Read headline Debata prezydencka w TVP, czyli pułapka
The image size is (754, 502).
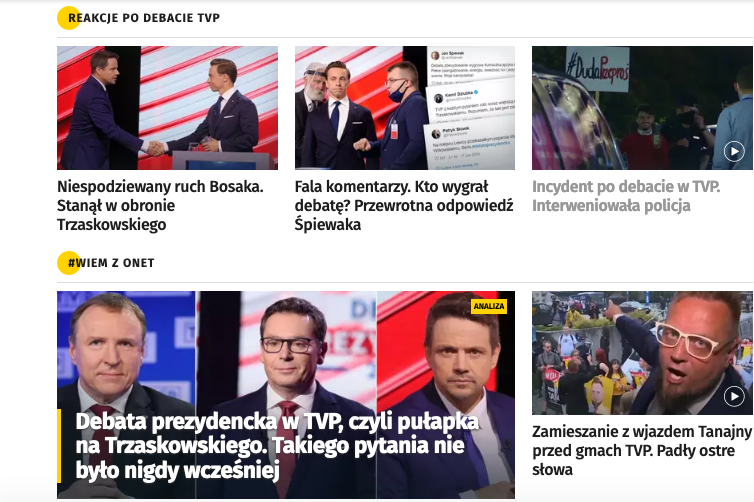click(x=277, y=446)
